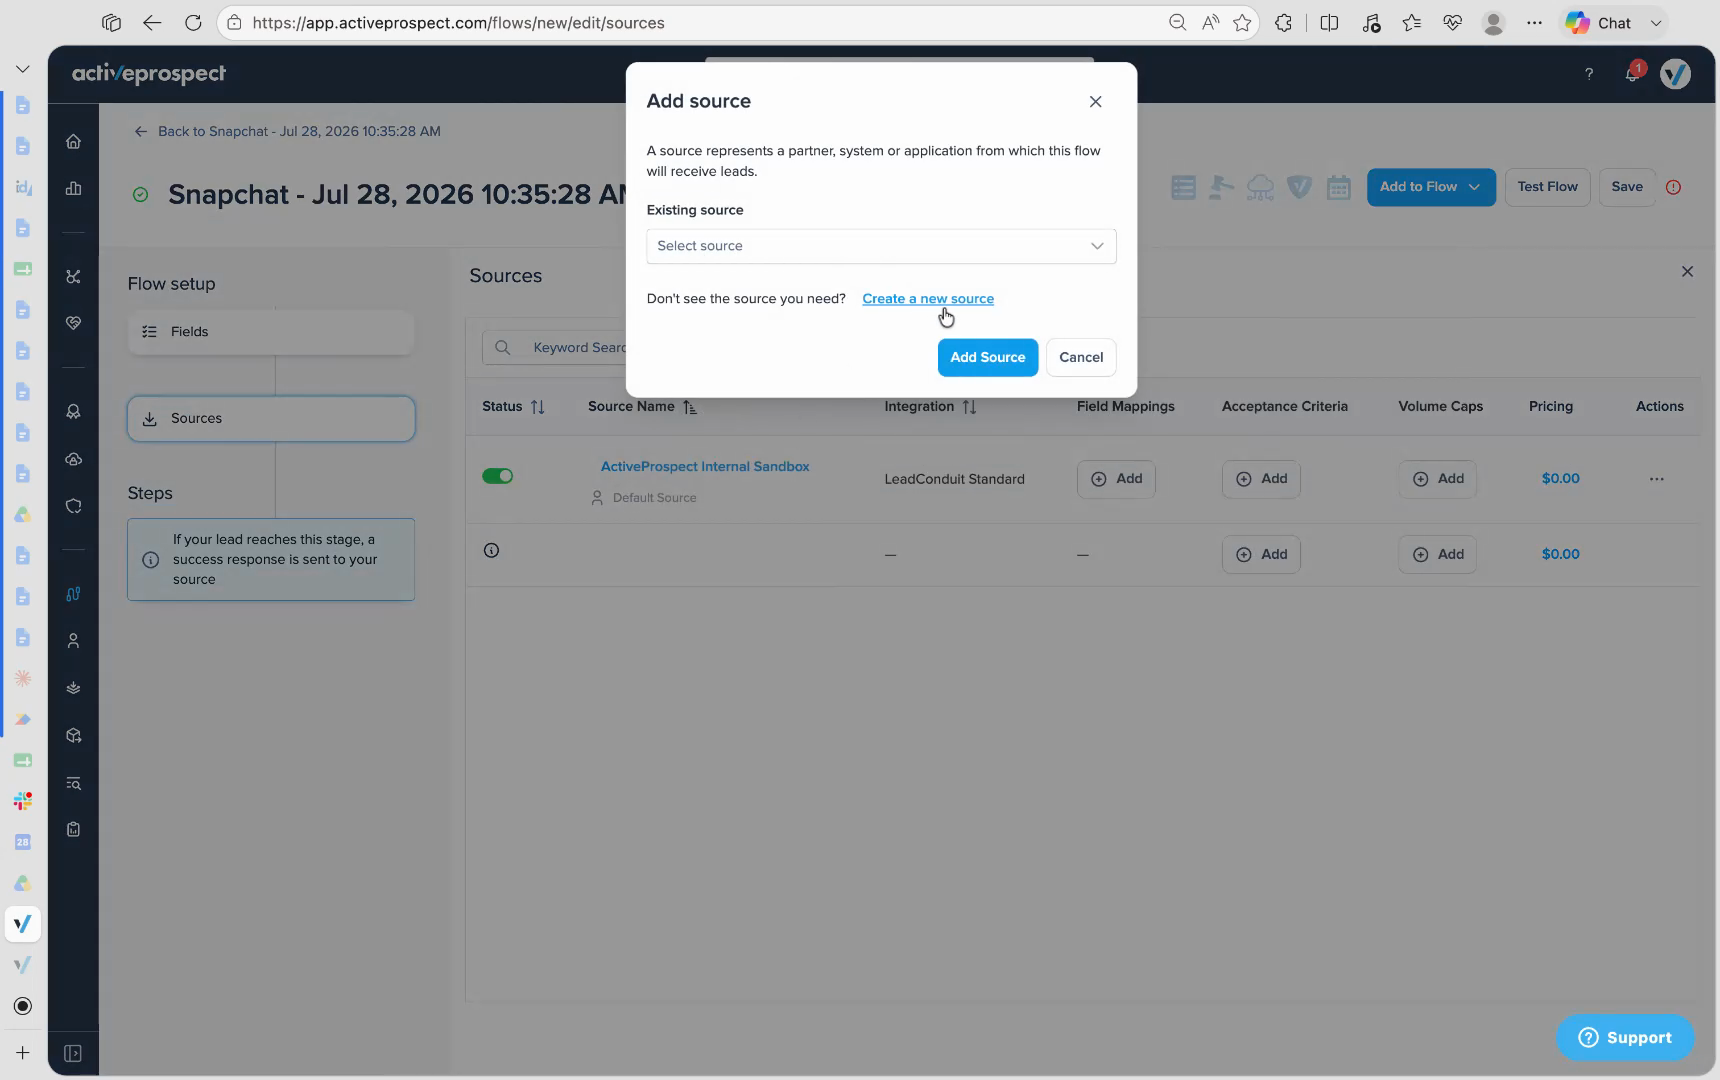Click the browser address bar URL

pos(459,23)
